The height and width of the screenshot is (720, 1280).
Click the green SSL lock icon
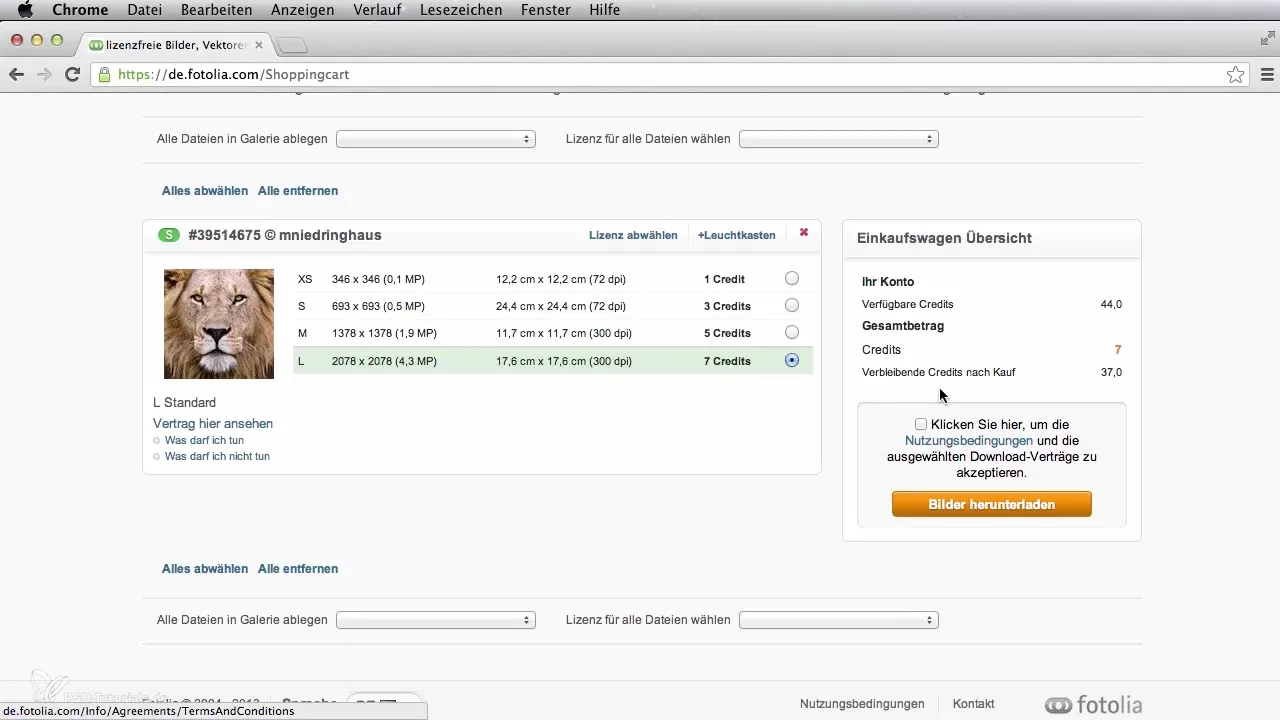(x=105, y=75)
